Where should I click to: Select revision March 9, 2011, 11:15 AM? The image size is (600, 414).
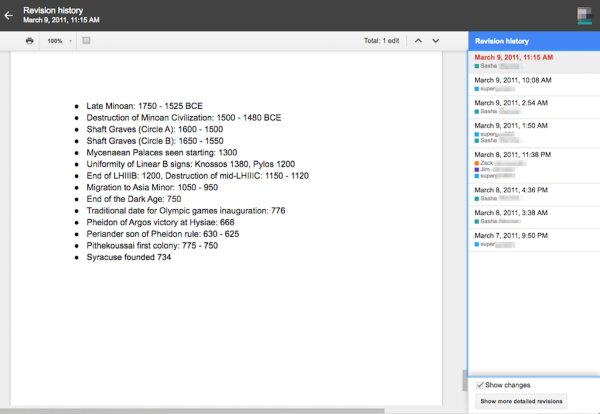click(534, 62)
